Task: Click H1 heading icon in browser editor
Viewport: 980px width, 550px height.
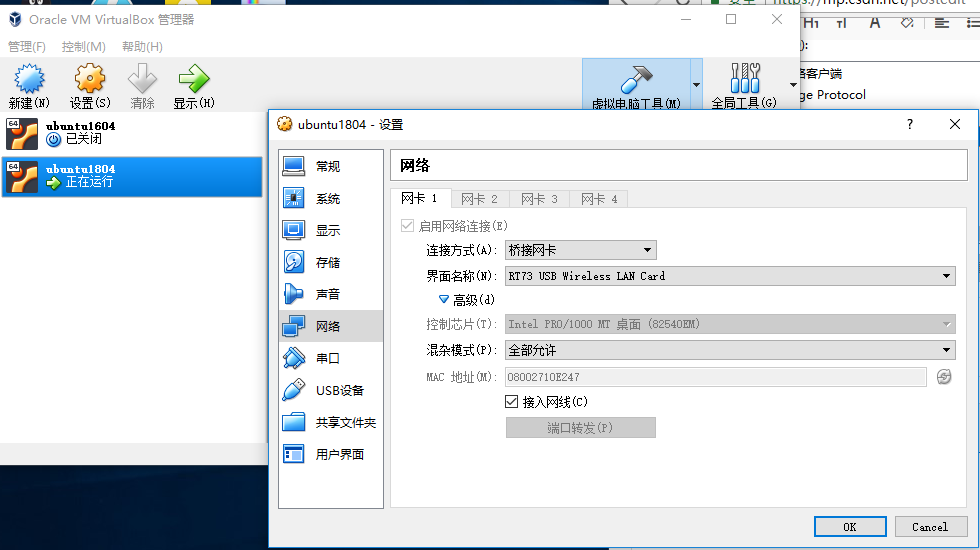Action: pos(811,23)
